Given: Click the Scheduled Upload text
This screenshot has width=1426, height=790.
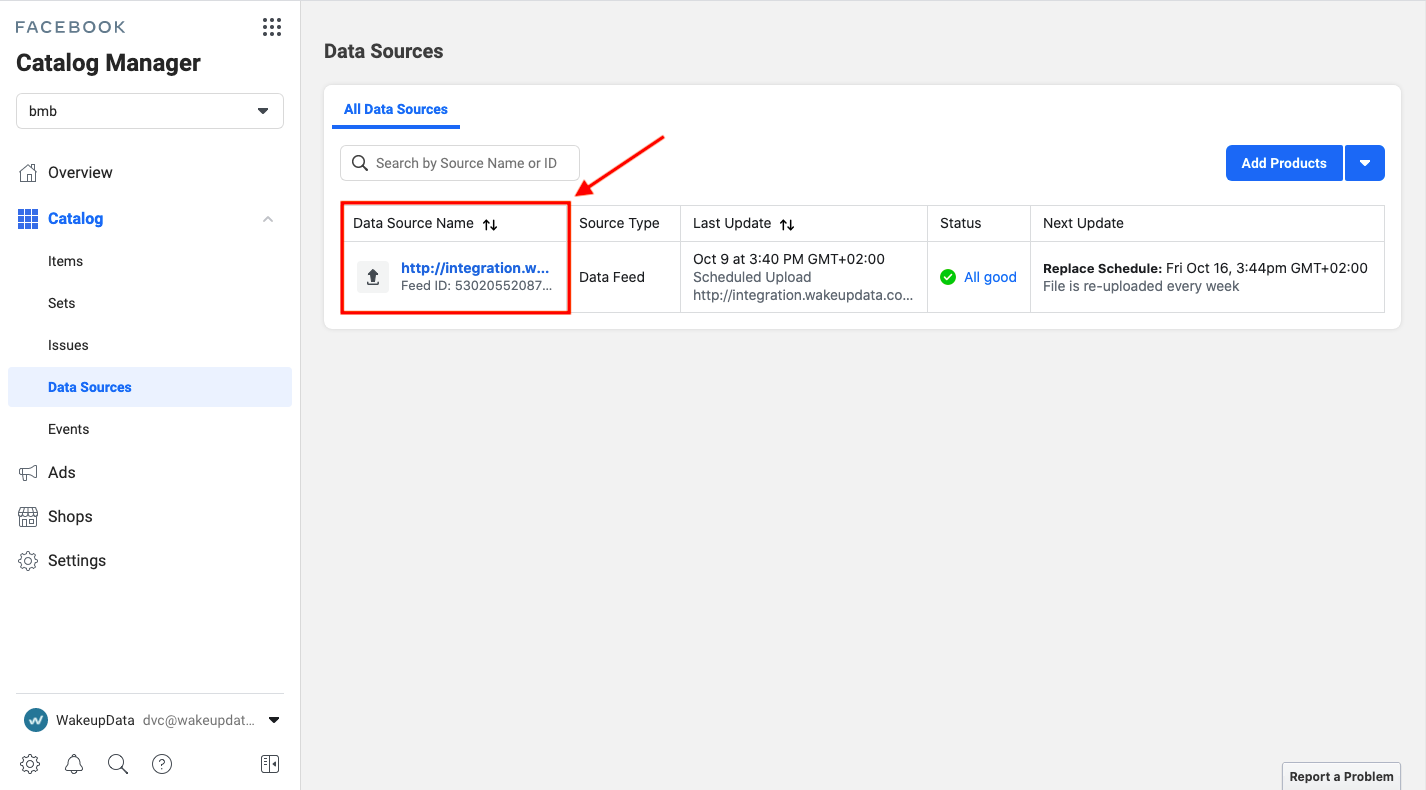Looking at the screenshot, I should (752, 277).
